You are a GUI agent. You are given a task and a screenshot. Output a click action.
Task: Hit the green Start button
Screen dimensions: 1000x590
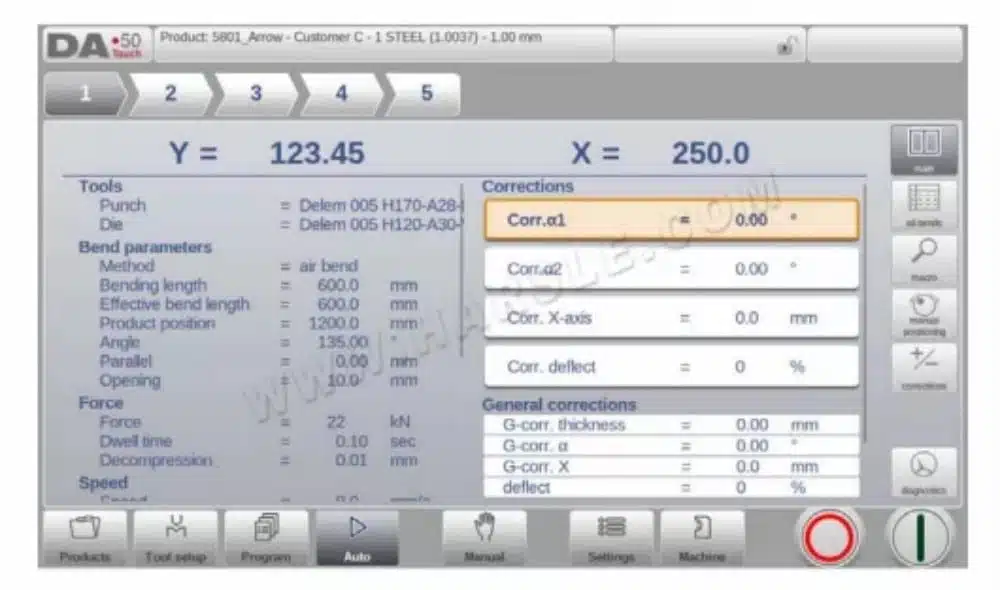tap(920, 537)
